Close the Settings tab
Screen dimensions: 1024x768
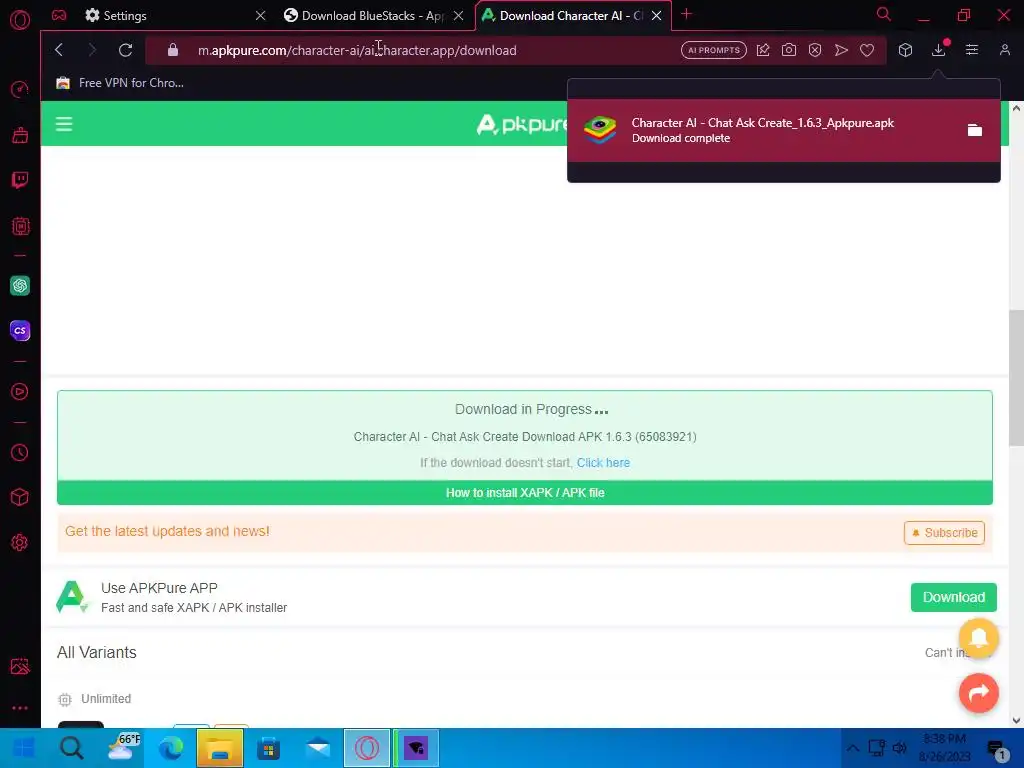[x=261, y=16]
